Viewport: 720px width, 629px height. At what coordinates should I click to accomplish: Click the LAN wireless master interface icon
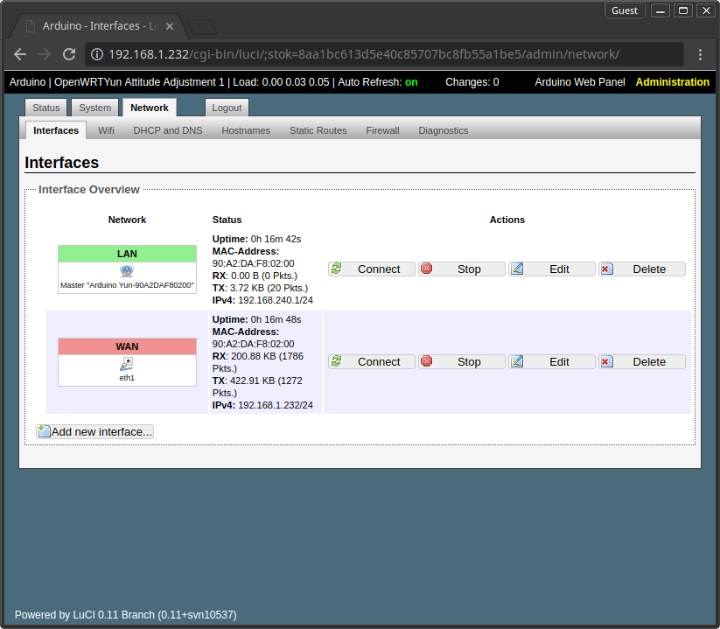[127, 271]
